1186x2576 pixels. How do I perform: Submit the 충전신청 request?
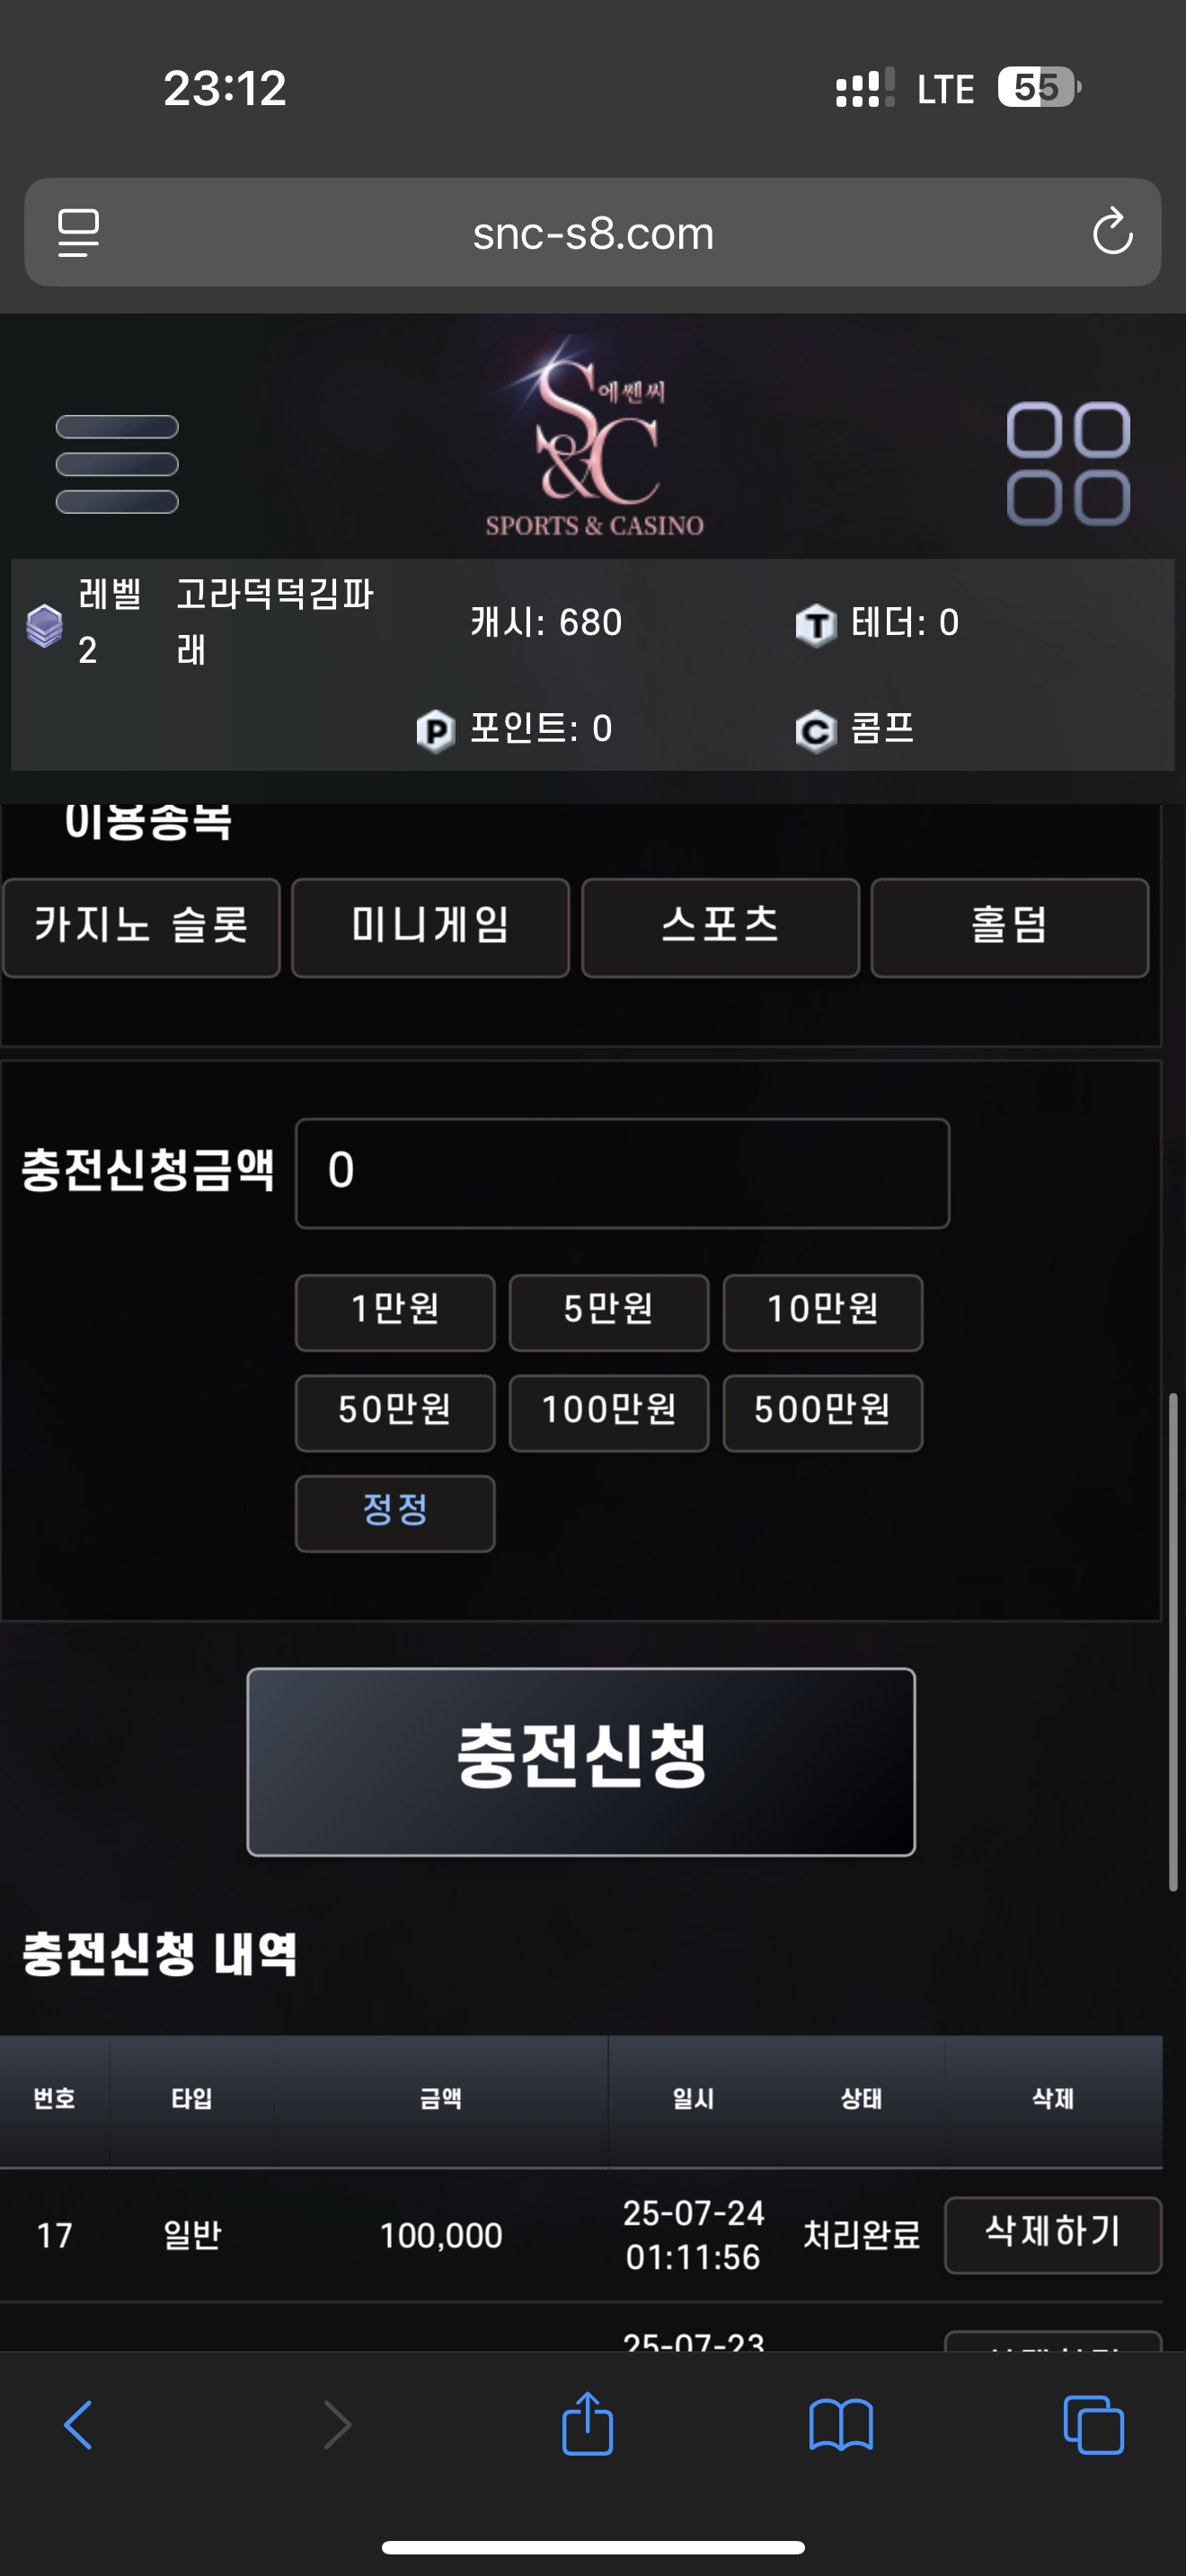581,1761
